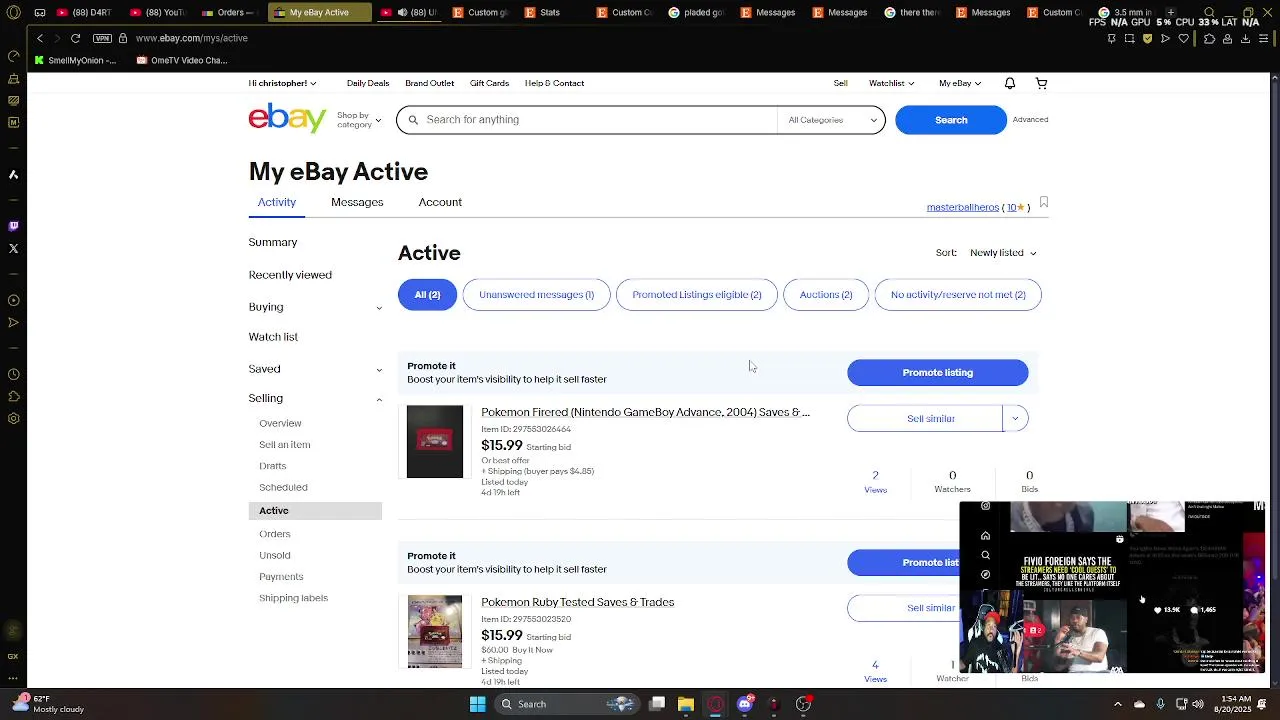Open the Advanced search link
The image size is (1280, 720).
(x=1030, y=120)
